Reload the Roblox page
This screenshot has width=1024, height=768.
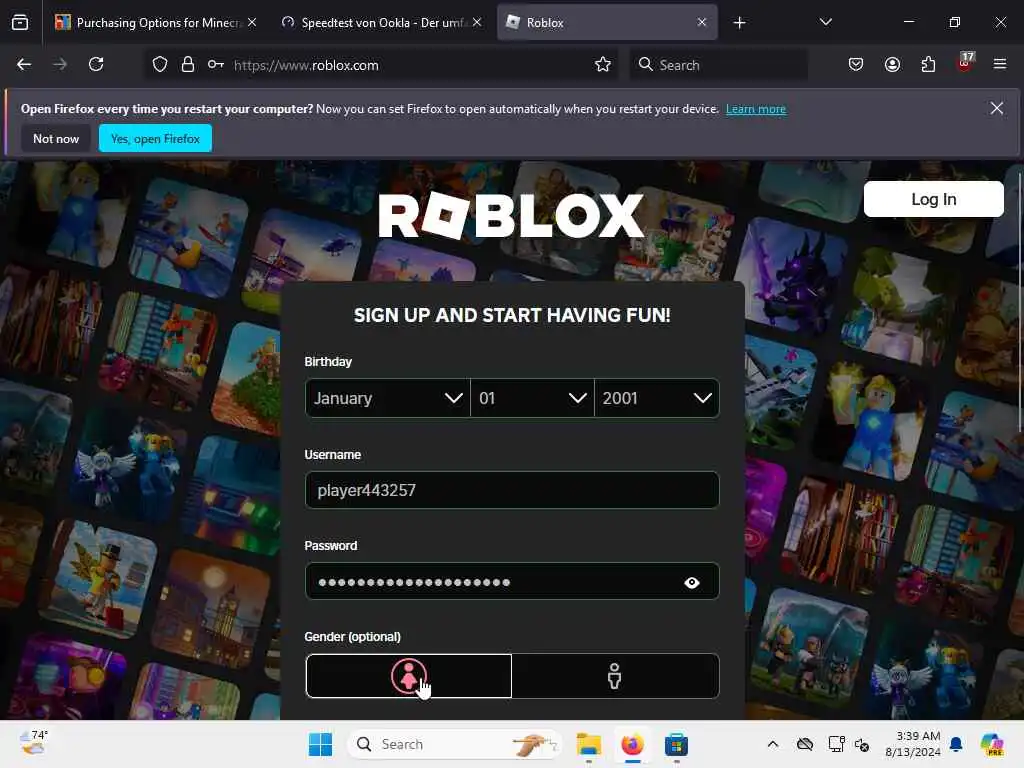click(96, 64)
